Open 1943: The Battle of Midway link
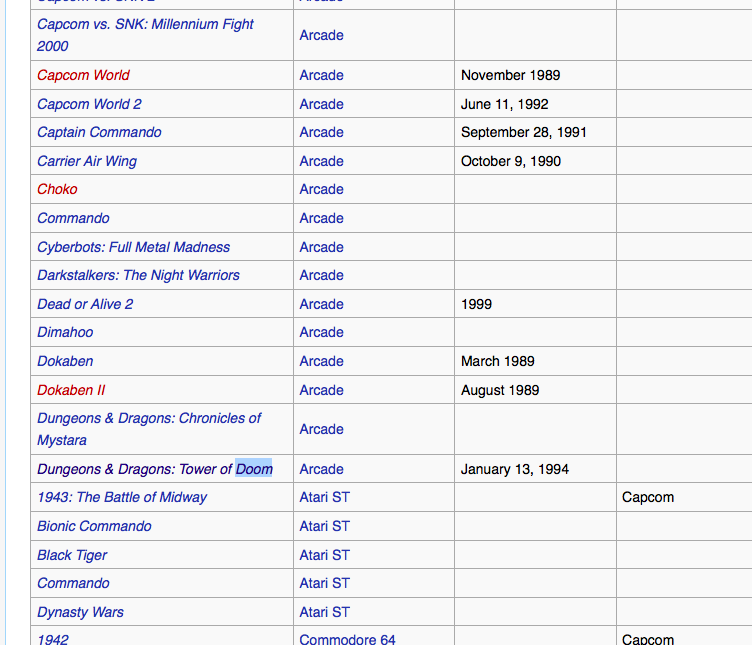Image resolution: width=752 pixels, height=645 pixels. tap(122, 497)
